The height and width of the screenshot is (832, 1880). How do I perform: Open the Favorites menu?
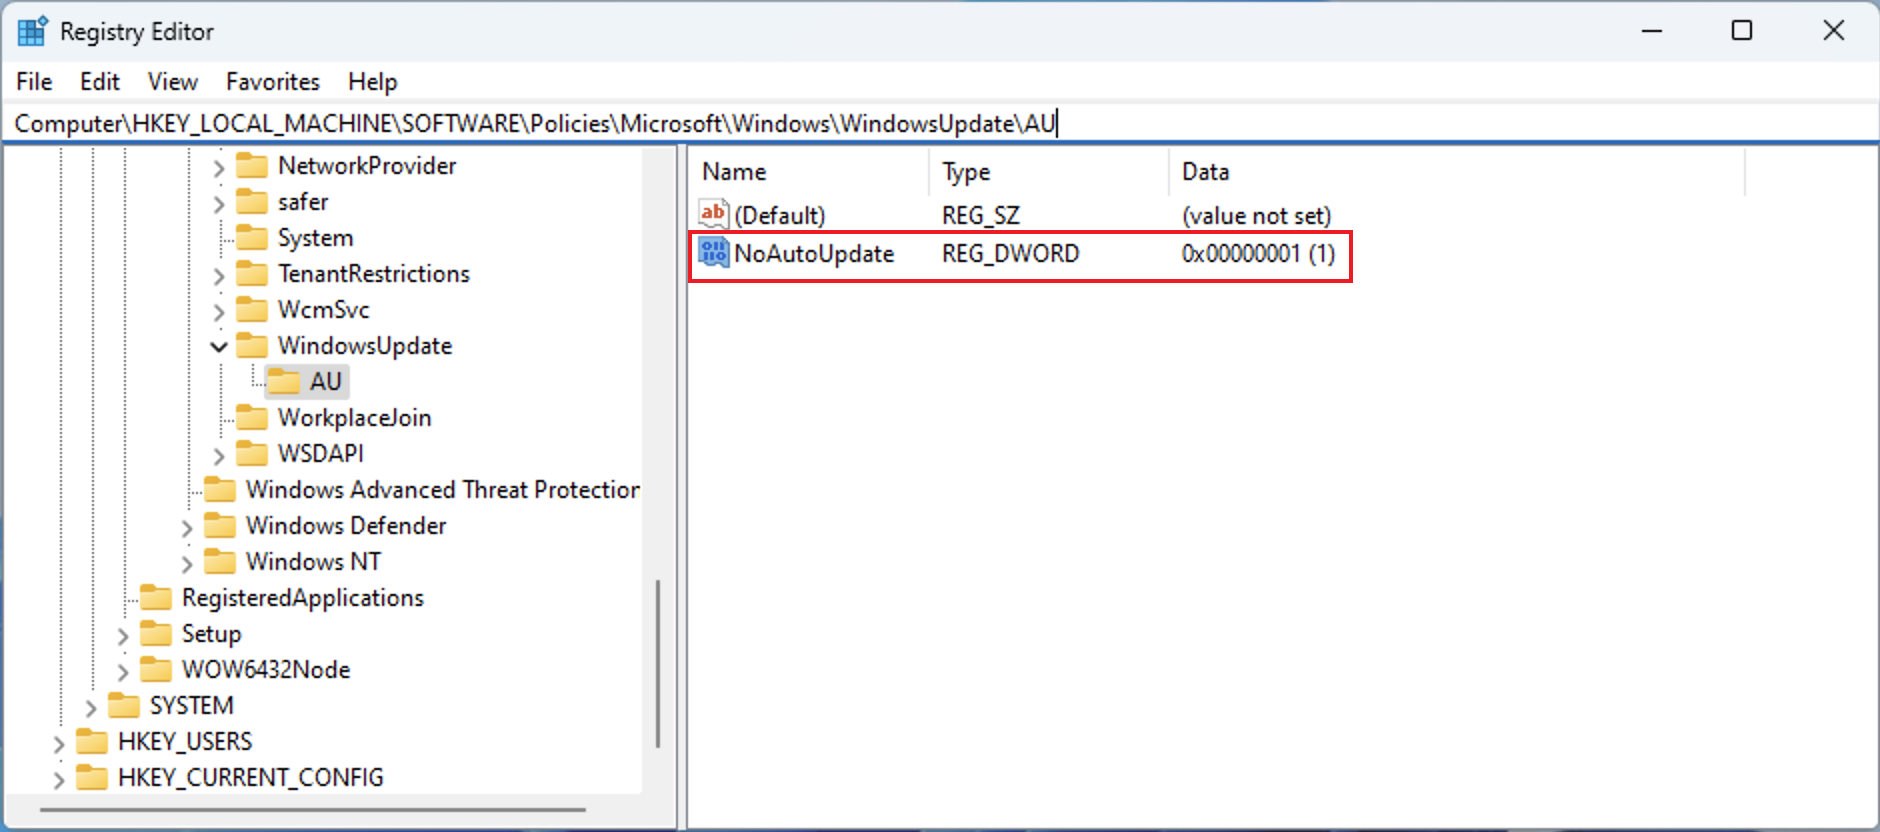[x=272, y=82]
